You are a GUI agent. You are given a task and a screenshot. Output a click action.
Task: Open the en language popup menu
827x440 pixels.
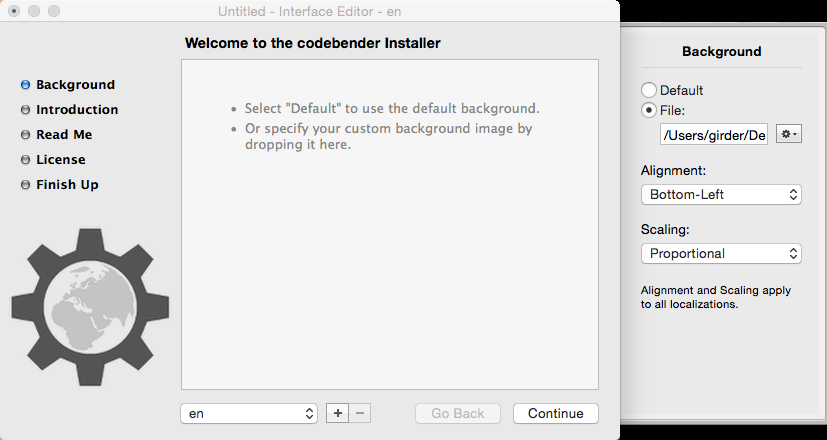(x=249, y=414)
